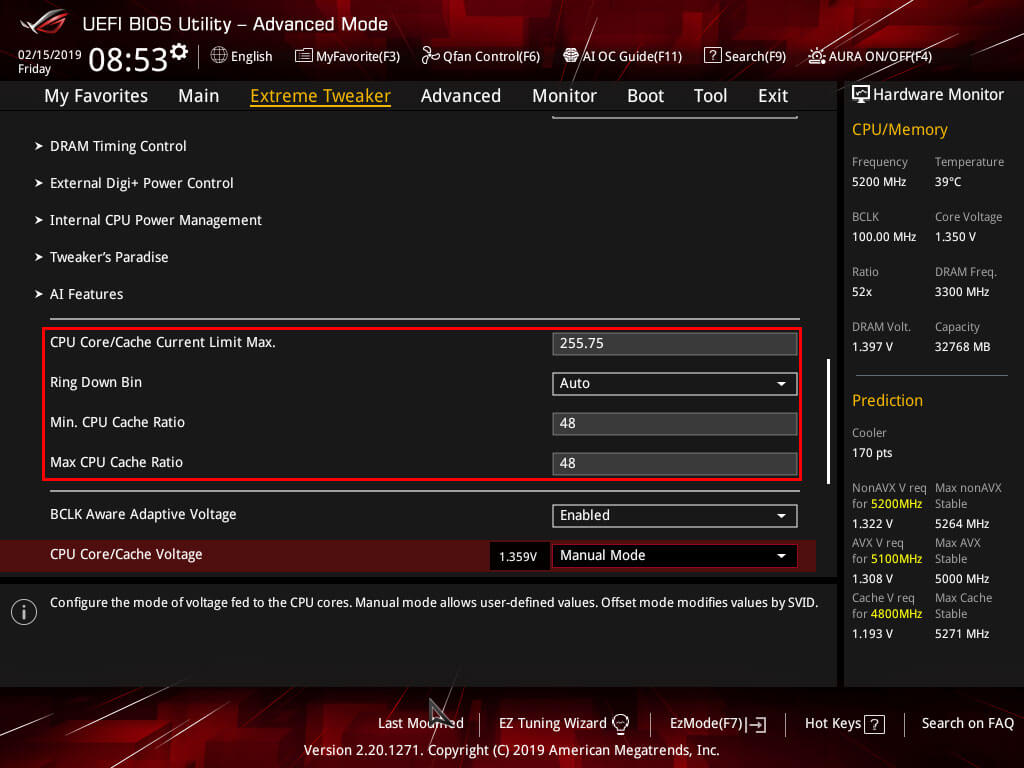Click Last Modified at the bottom
1024x768 pixels.
(x=421, y=723)
